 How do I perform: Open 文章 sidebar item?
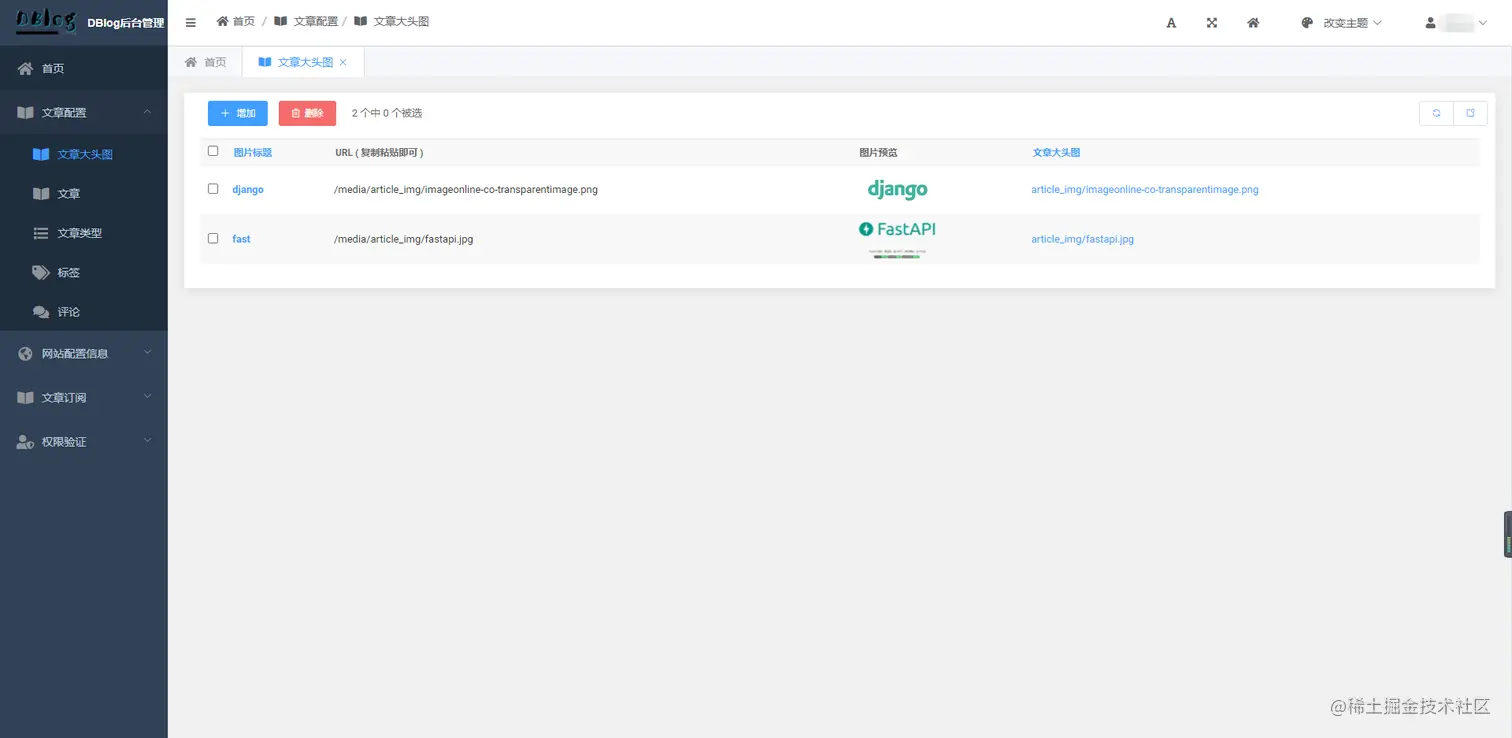click(x=84, y=194)
